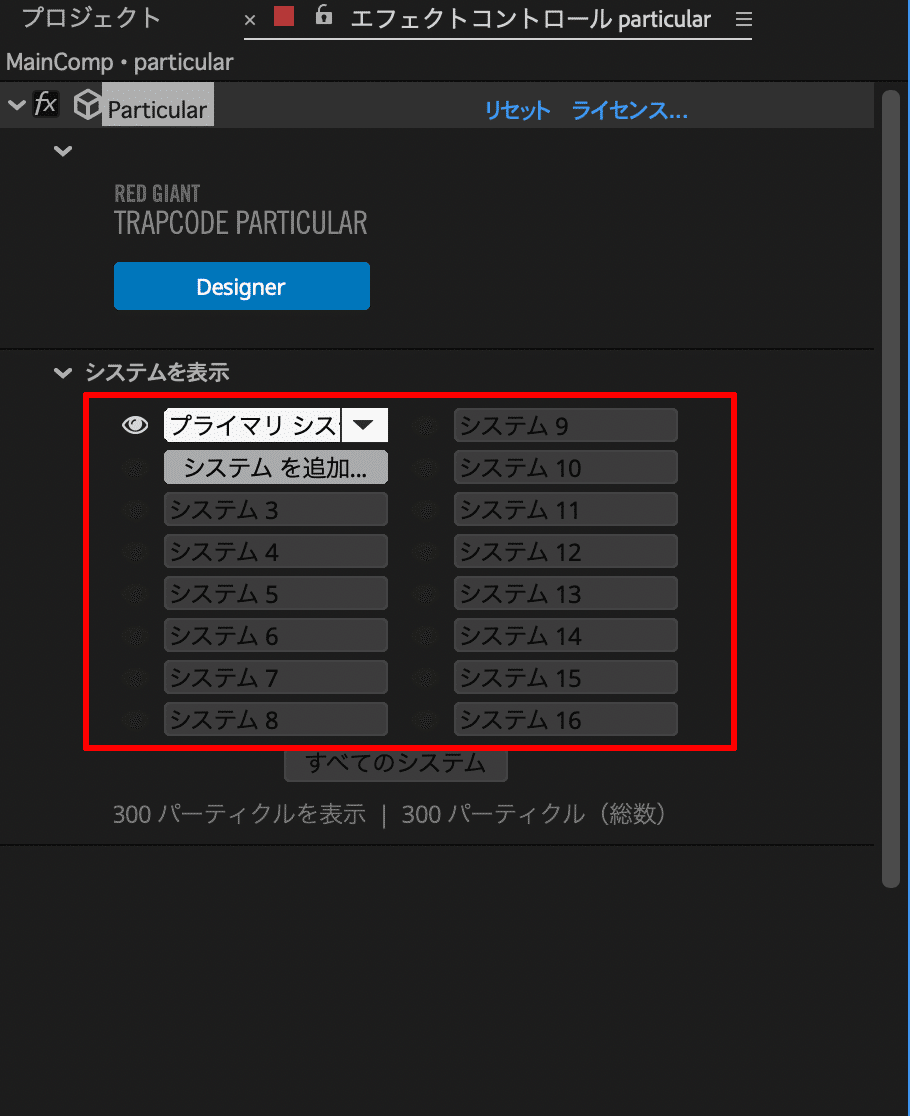
Task: Show システム 9 with its eye toggle
Action: 425,425
